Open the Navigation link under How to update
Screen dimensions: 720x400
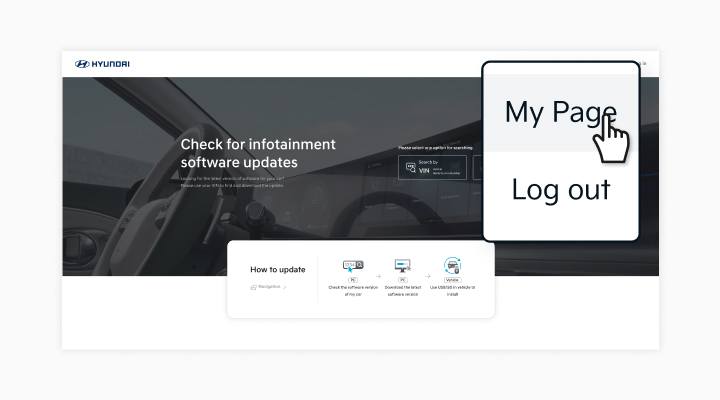(270, 287)
